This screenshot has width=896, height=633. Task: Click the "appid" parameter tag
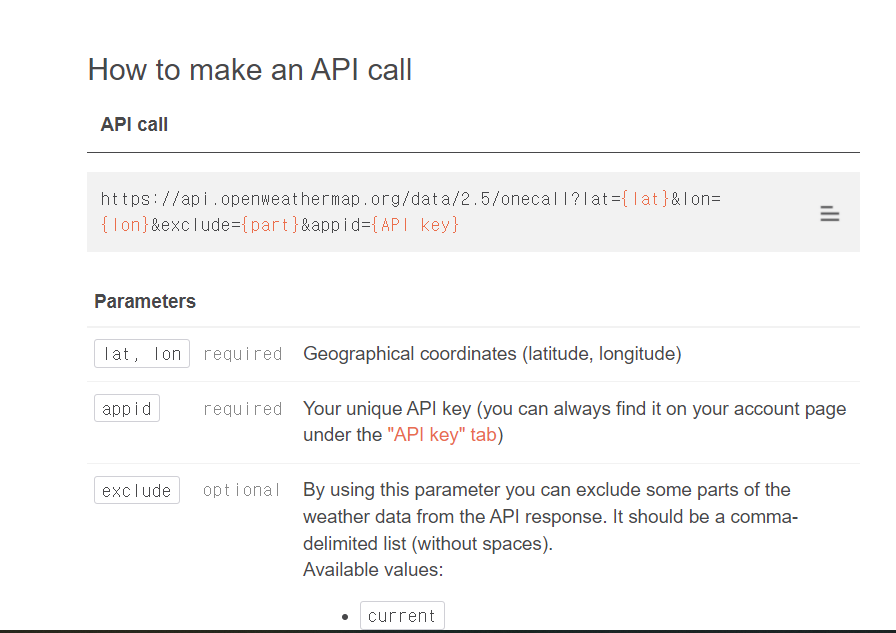pos(127,408)
